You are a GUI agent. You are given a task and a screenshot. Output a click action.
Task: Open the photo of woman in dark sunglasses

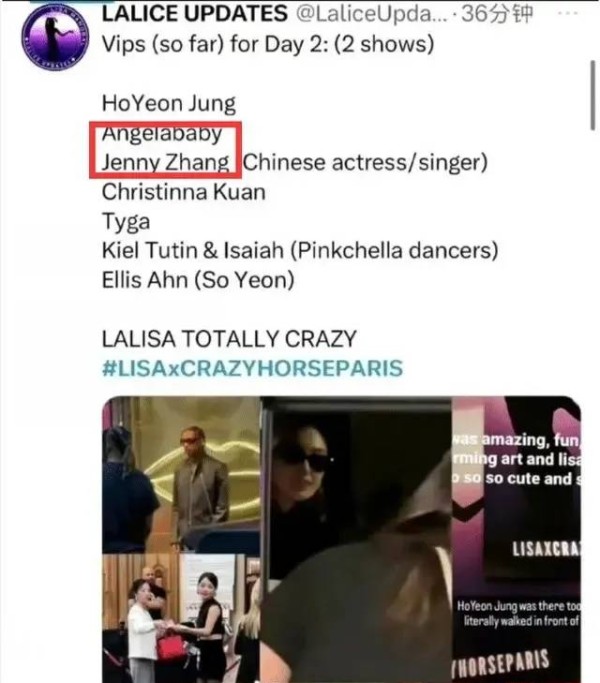click(356, 540)
